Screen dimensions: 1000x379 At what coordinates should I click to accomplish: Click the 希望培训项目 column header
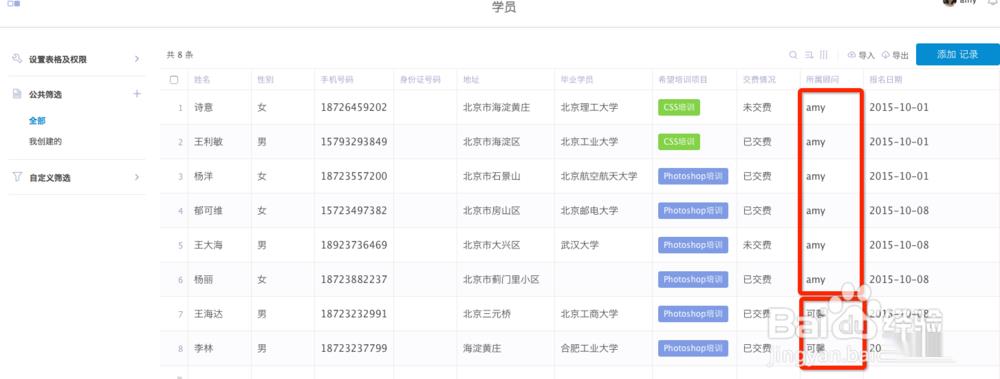pos(683,80)
